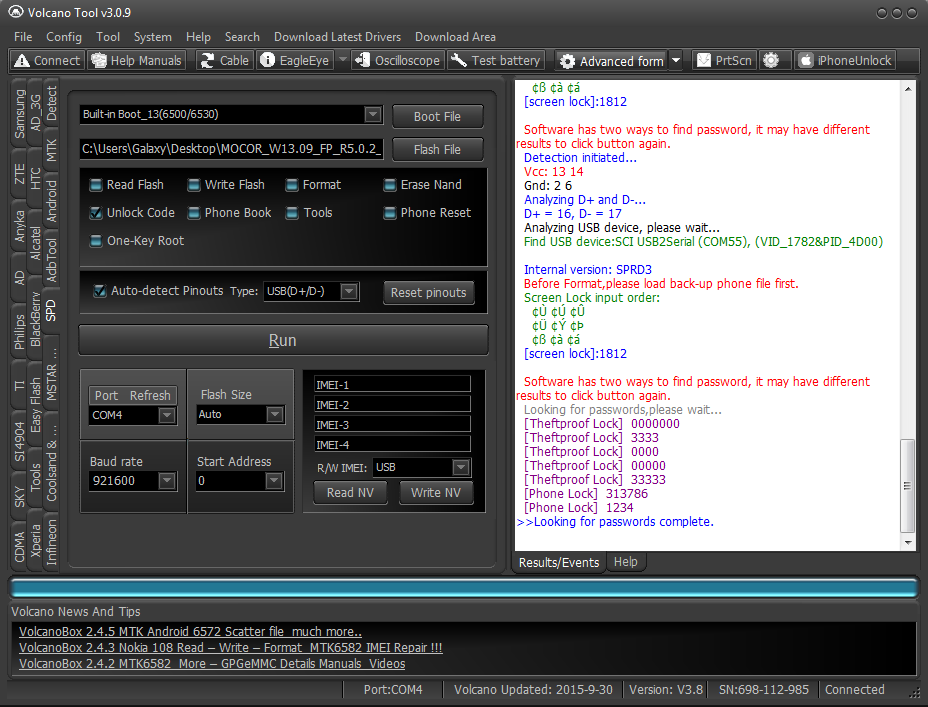Open Help Manuals from the toolbar

tap(136, 61)
